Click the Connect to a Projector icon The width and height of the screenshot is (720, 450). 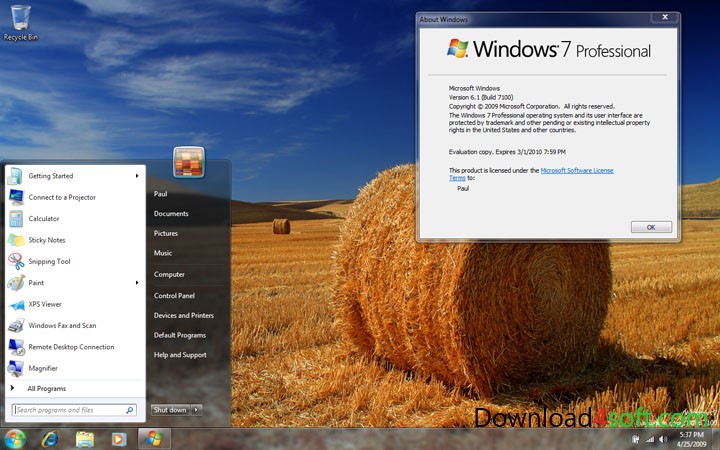pyautogui.click(x=16, y=197)
